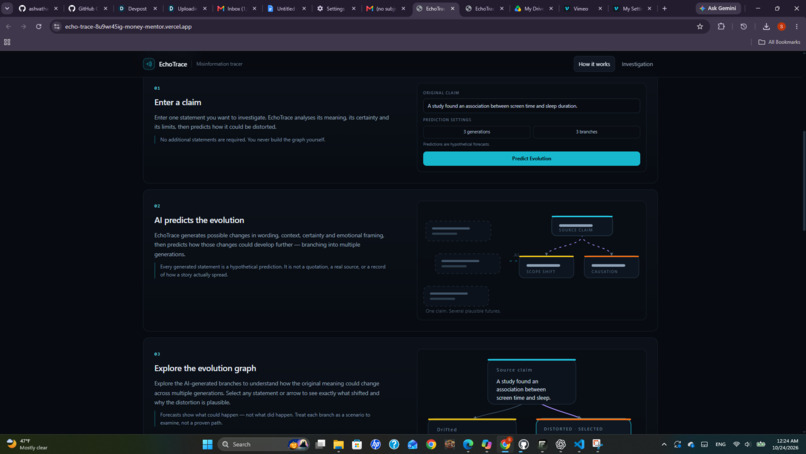The width and height of the screenshot is (806, 454).
Task: Open the How it works tab
Action: (594, 64)
